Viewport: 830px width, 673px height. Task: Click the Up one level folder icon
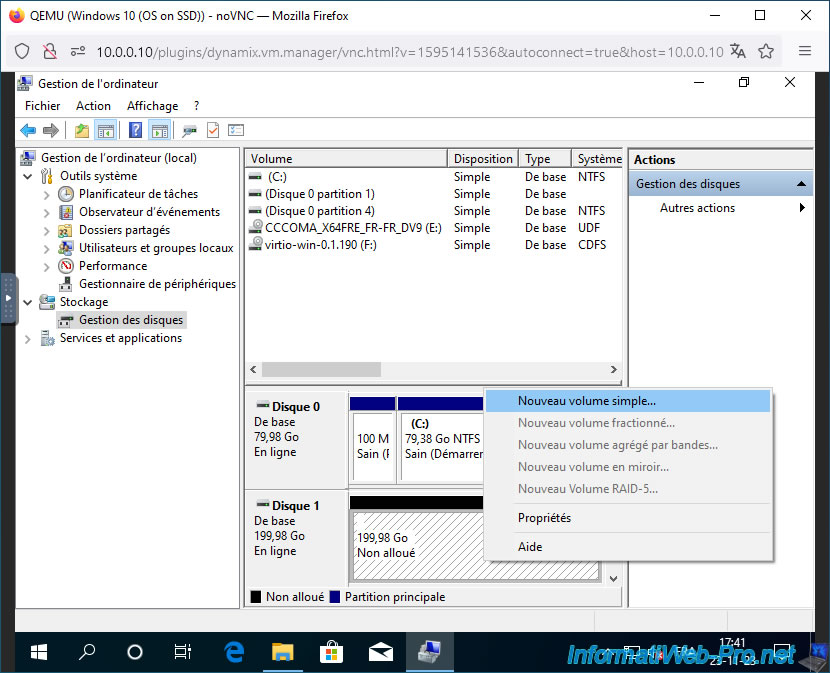pyautogui.click(x=82, y=130)
